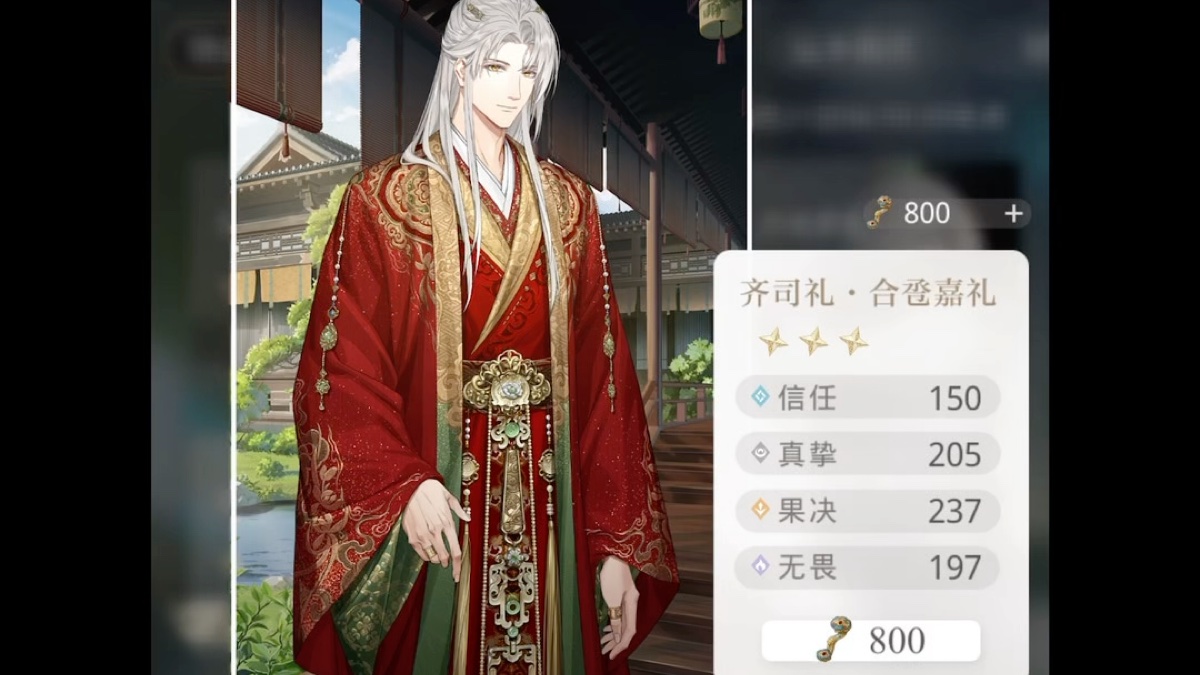Click the middle gold star rating
This screenshot has width=1200, height=675.
click(813, 341)
